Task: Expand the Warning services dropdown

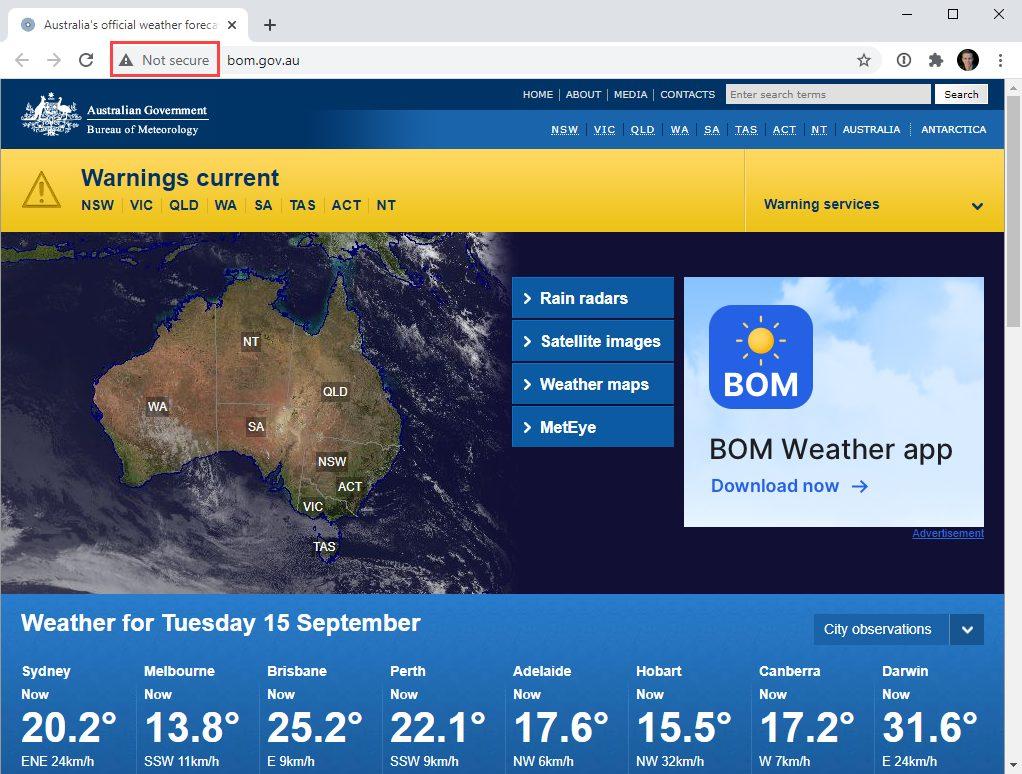Action: coord(976,206)
